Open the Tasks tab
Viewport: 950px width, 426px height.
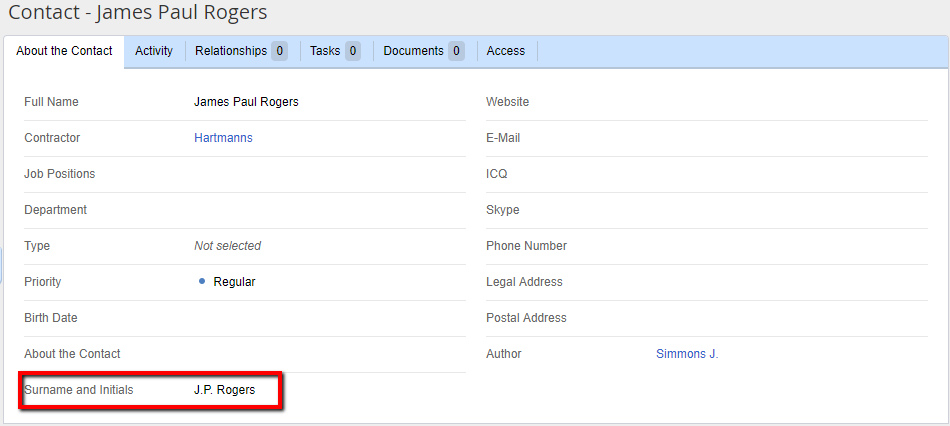(325, 51)
